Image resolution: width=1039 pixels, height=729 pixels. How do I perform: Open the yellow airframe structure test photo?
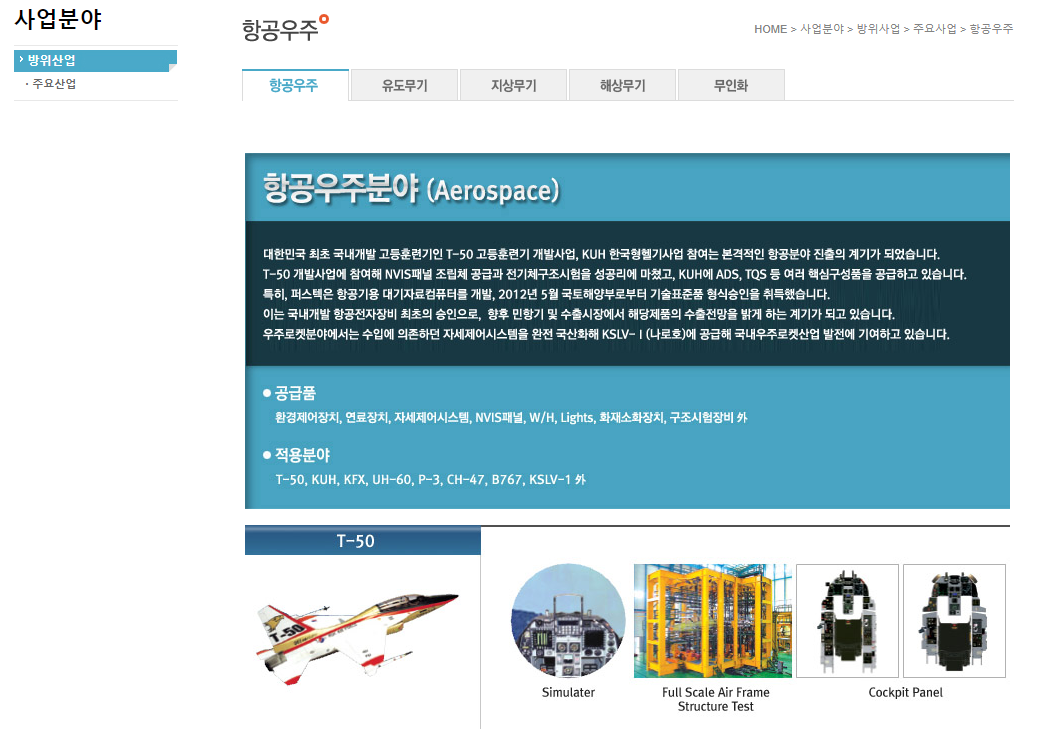point(712,621)
